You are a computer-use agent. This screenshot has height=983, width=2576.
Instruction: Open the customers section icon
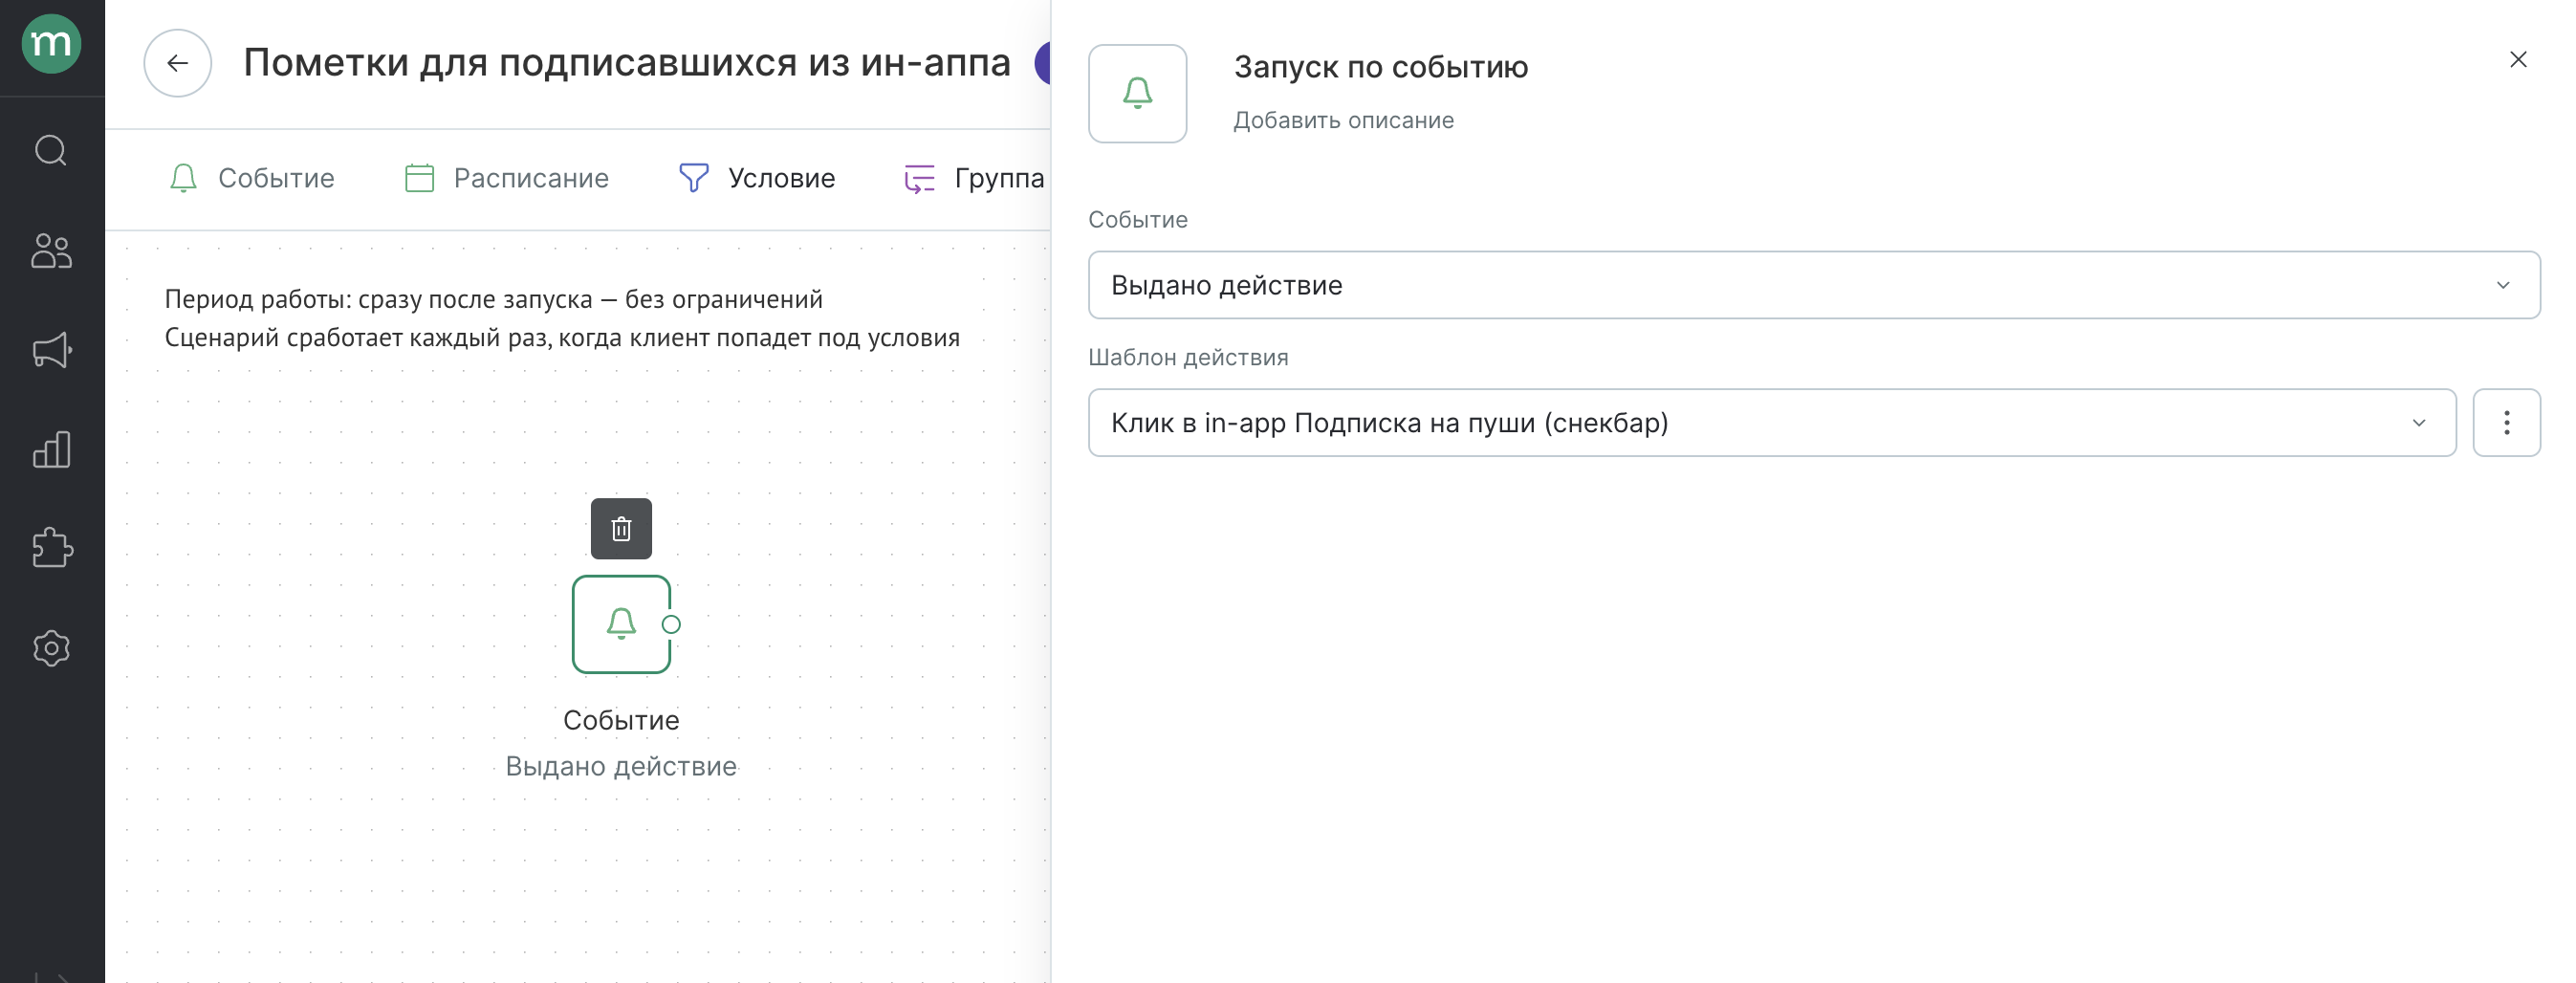coord(51,250)
